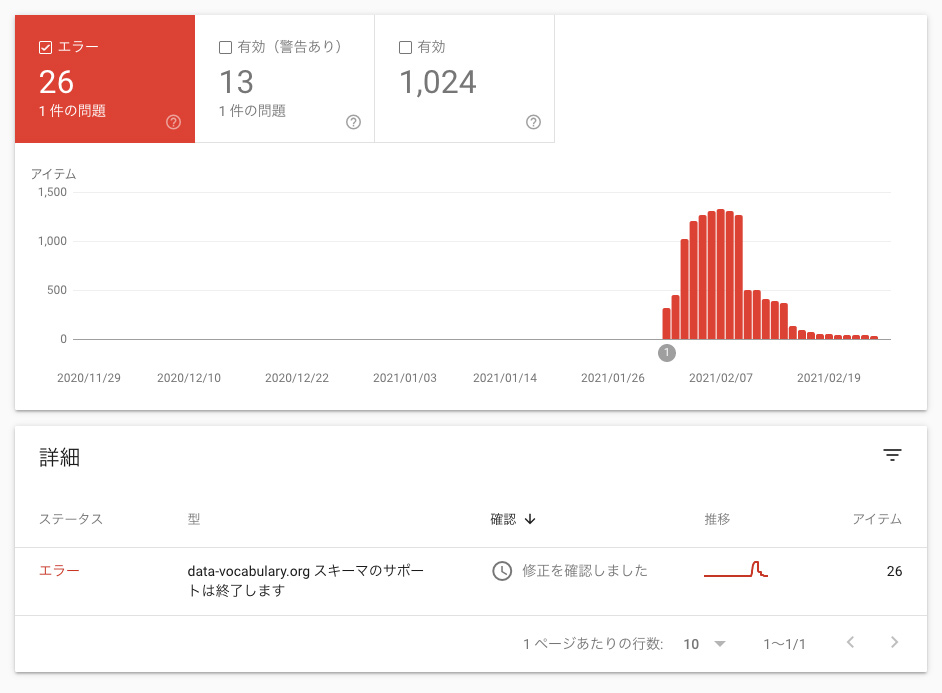942x693 pixels.
Task: Uncheck the エラー checkbox
Action: 45,47
